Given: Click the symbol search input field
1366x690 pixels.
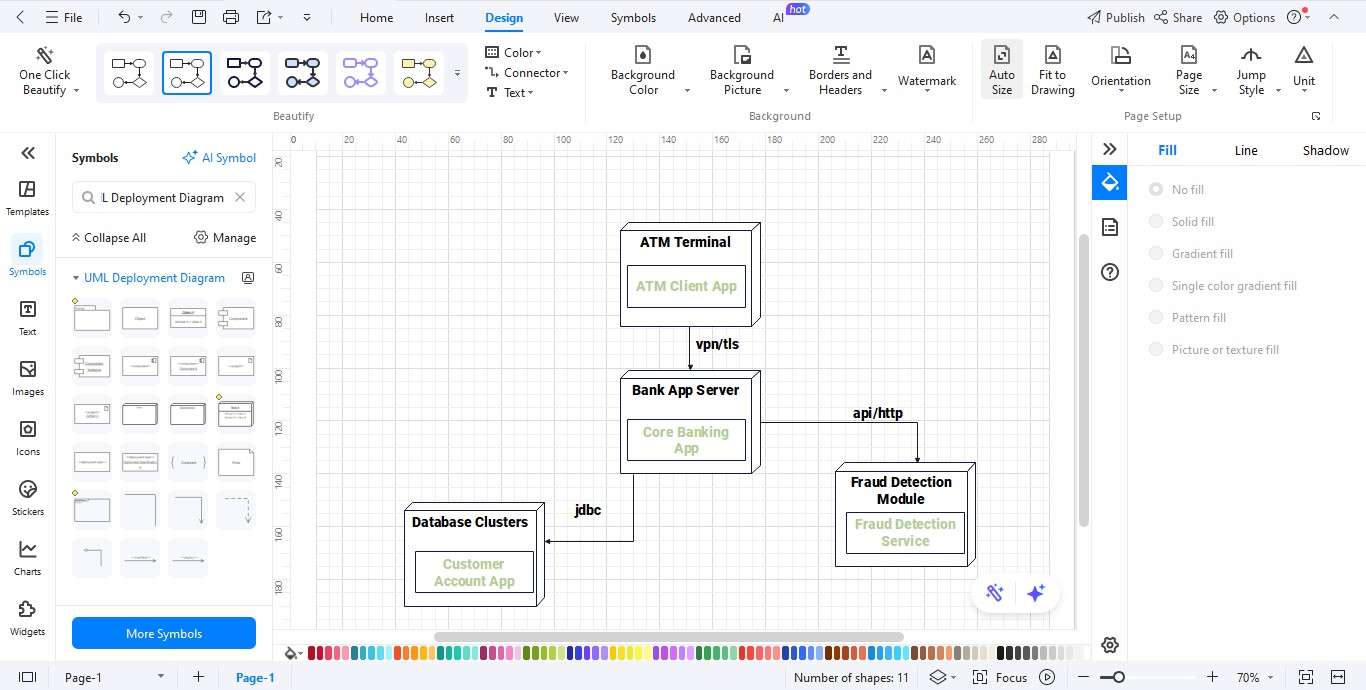Looking at the screenshot, I should (x=160, y=197).
